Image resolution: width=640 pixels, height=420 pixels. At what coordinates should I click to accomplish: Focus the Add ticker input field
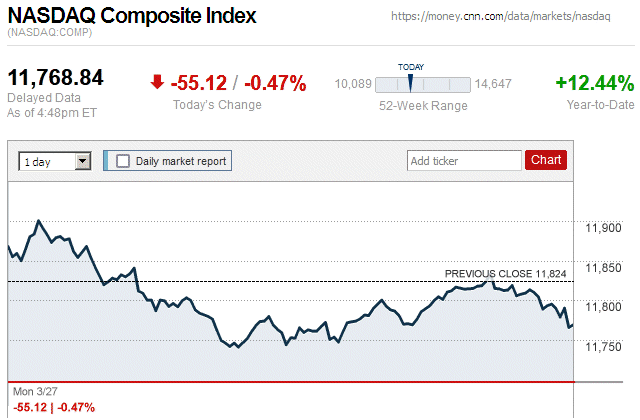point(464,160)
